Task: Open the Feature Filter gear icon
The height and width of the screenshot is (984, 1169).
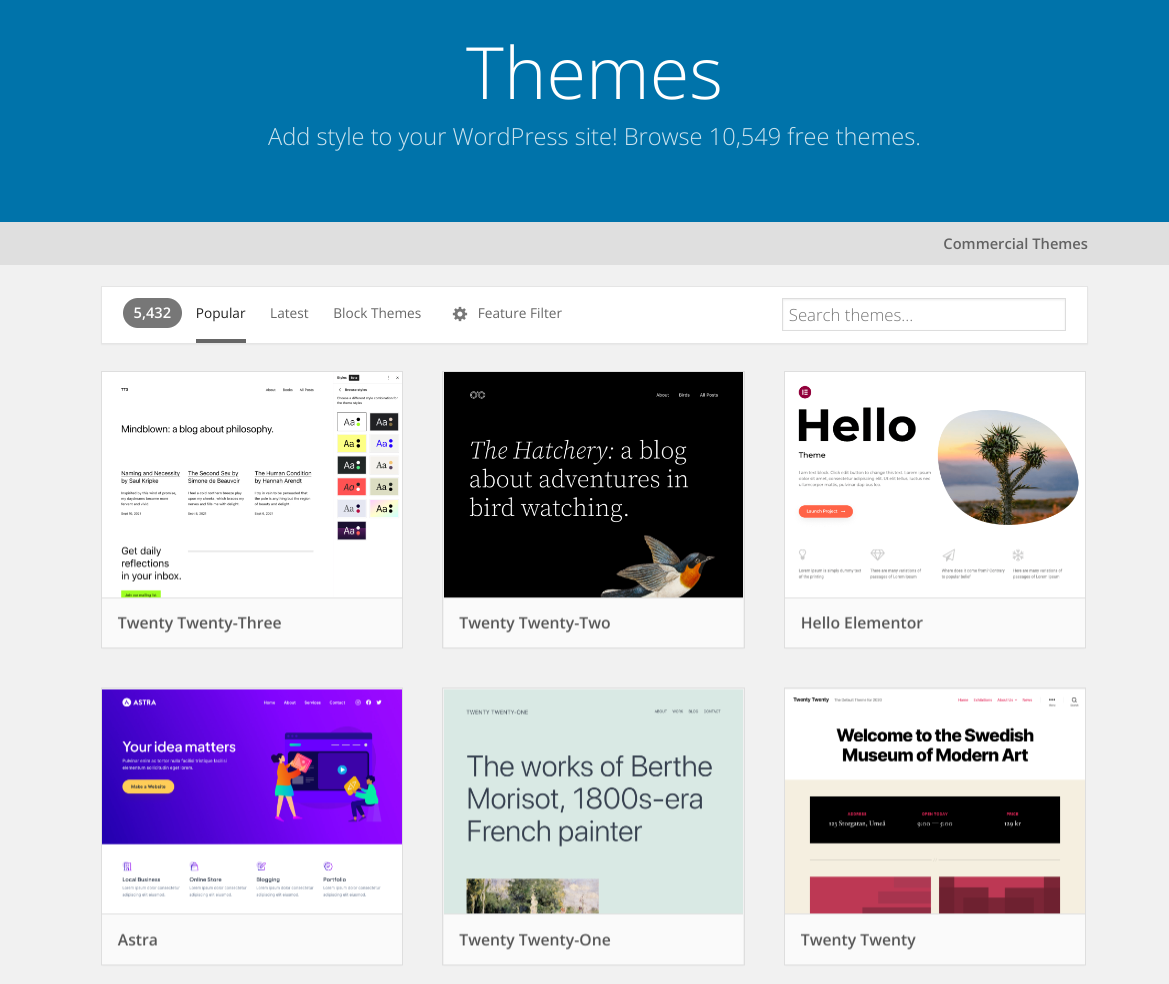Action: pos(460,313)
